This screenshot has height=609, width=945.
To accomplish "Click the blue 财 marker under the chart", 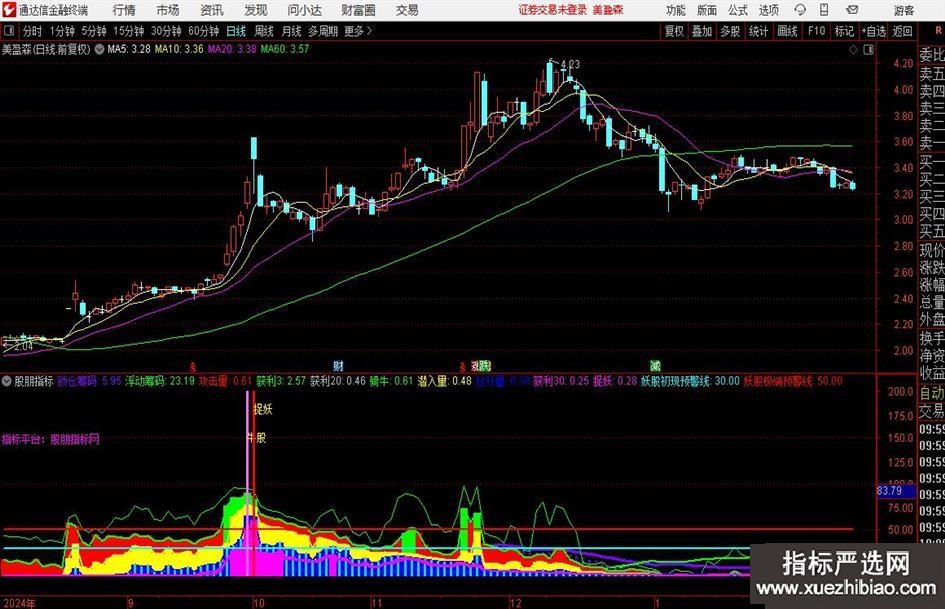I will point(338,366).
